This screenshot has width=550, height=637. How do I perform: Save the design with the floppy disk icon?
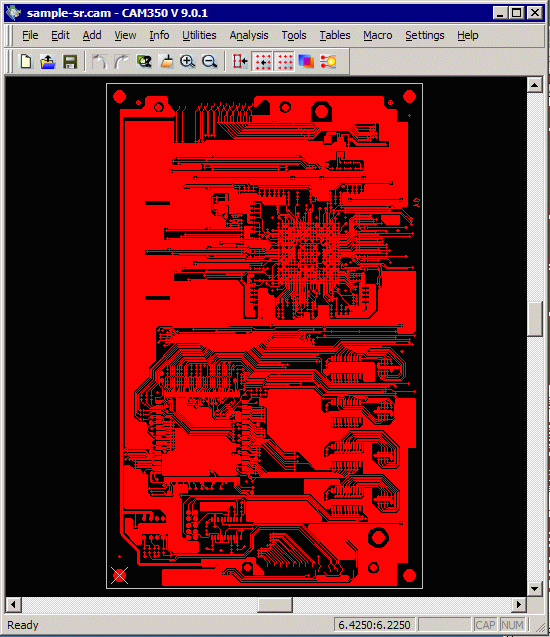70,62
